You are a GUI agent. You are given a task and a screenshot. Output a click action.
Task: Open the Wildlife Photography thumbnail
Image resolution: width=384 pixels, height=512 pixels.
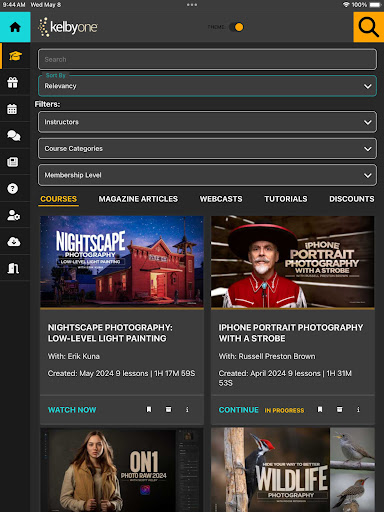[x=293, y=470]
